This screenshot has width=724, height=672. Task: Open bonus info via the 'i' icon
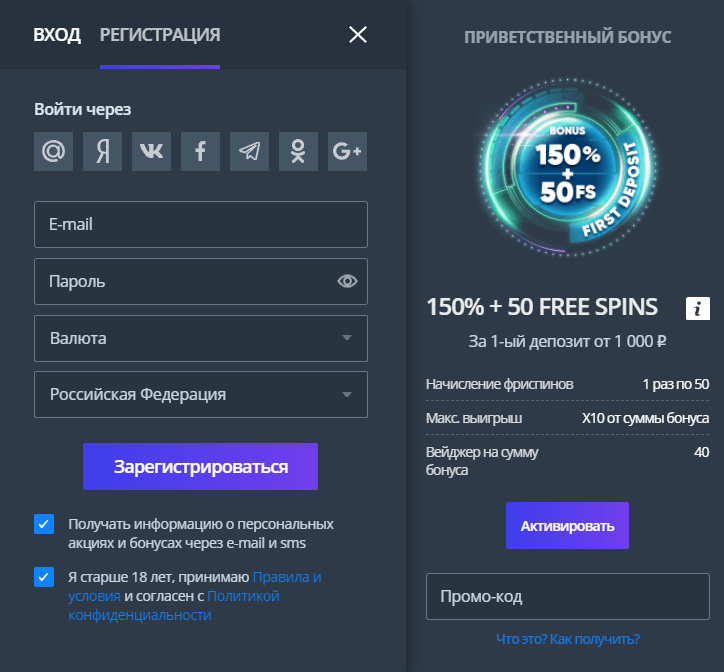tap(698, 308)
